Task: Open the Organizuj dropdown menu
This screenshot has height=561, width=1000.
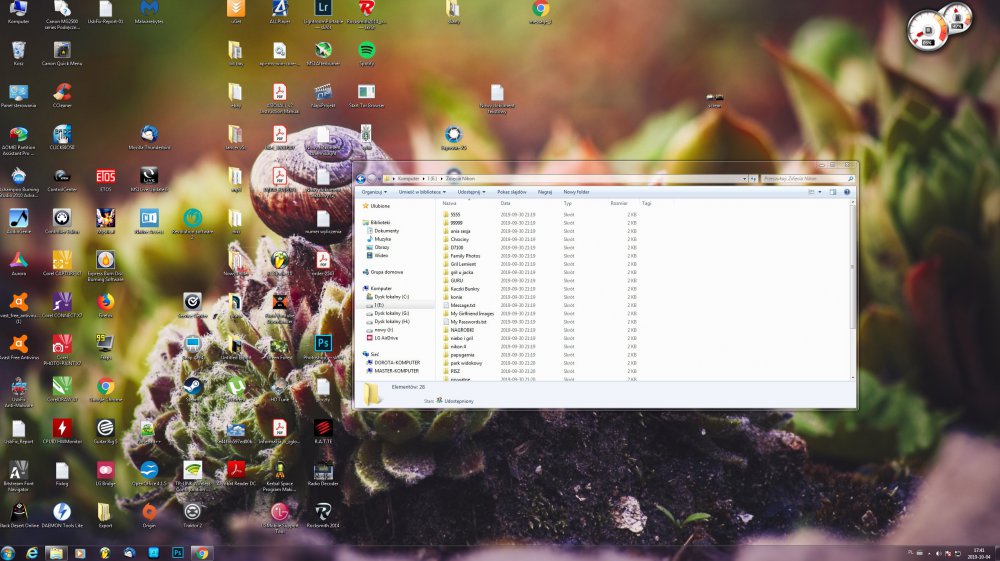Action: coord(374,192)
